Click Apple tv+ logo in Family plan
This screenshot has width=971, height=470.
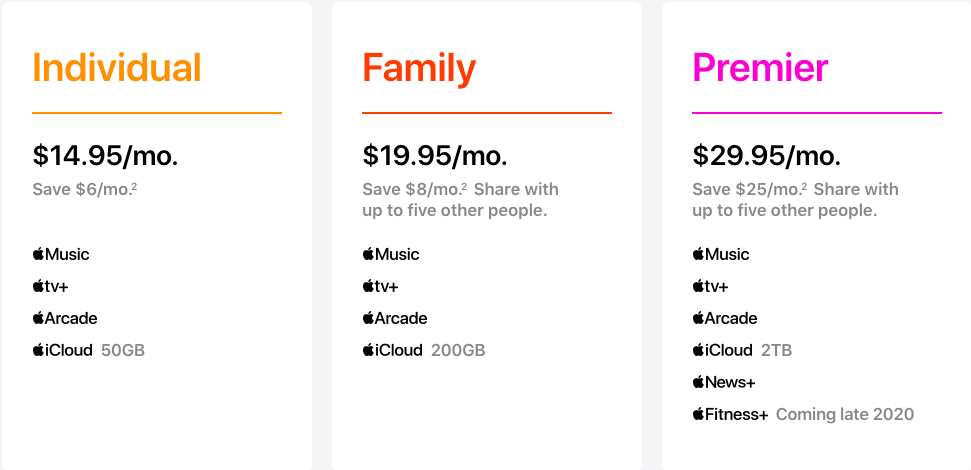(381, 286)
